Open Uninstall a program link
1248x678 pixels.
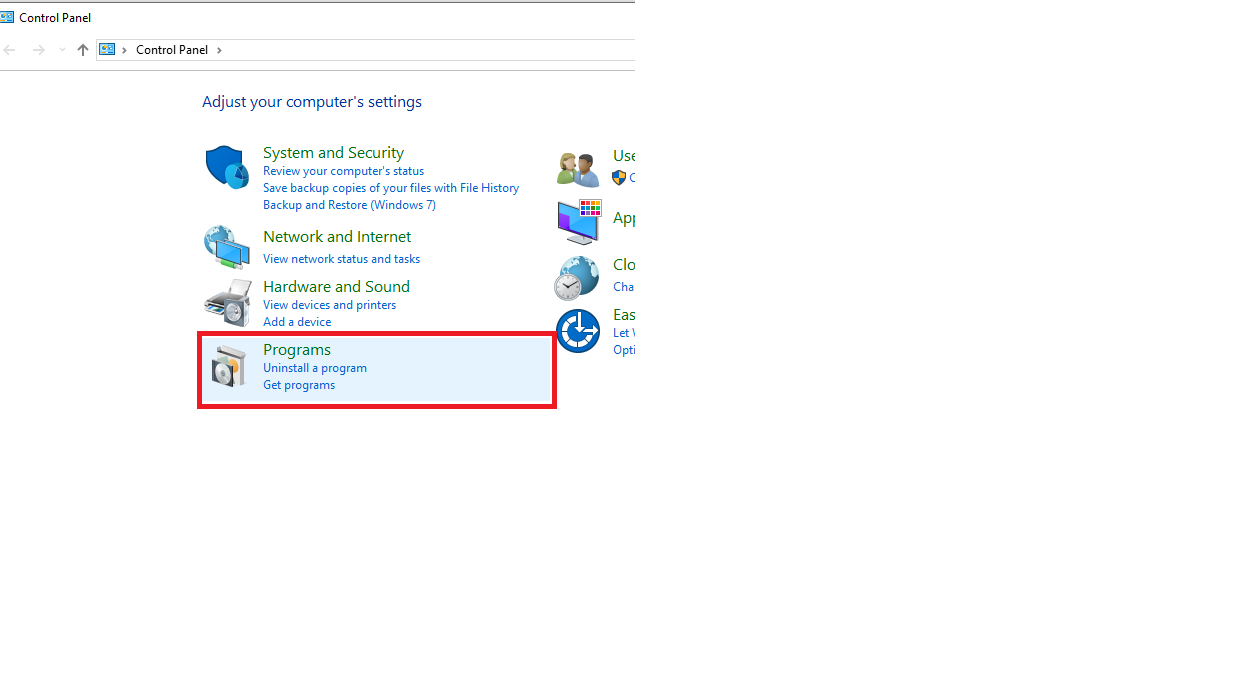click(x=315, y=368)
